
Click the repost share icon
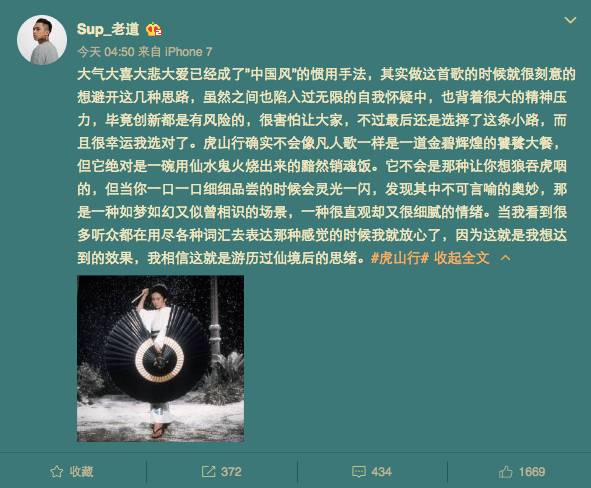(x=208, y=472)
